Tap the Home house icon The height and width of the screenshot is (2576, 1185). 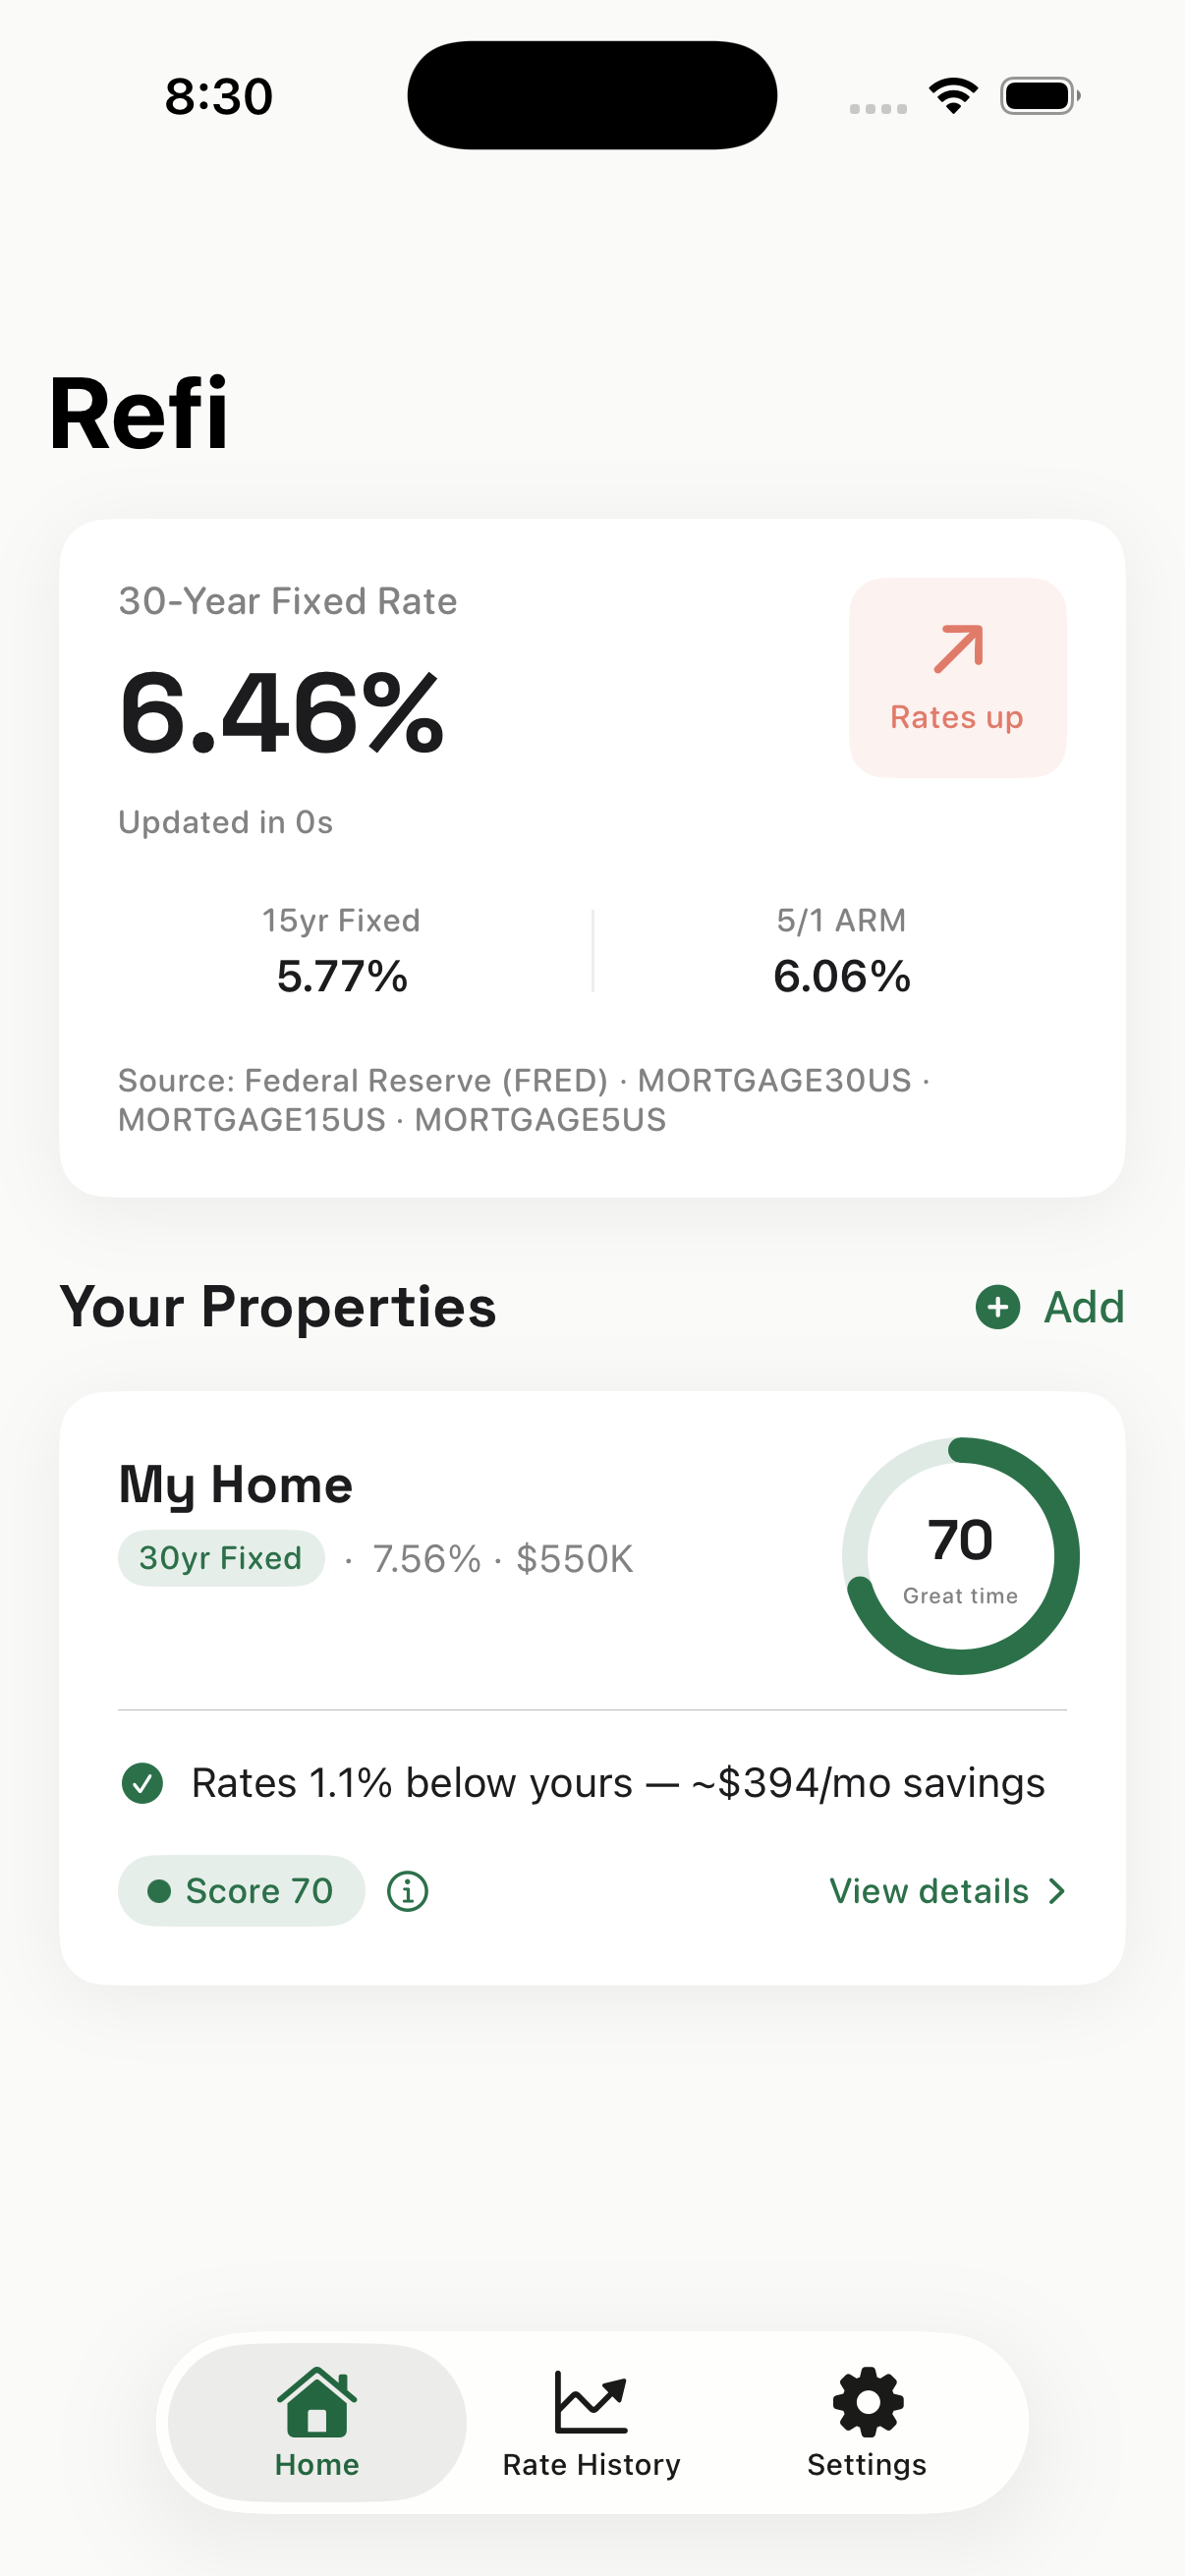(317, 2401)
